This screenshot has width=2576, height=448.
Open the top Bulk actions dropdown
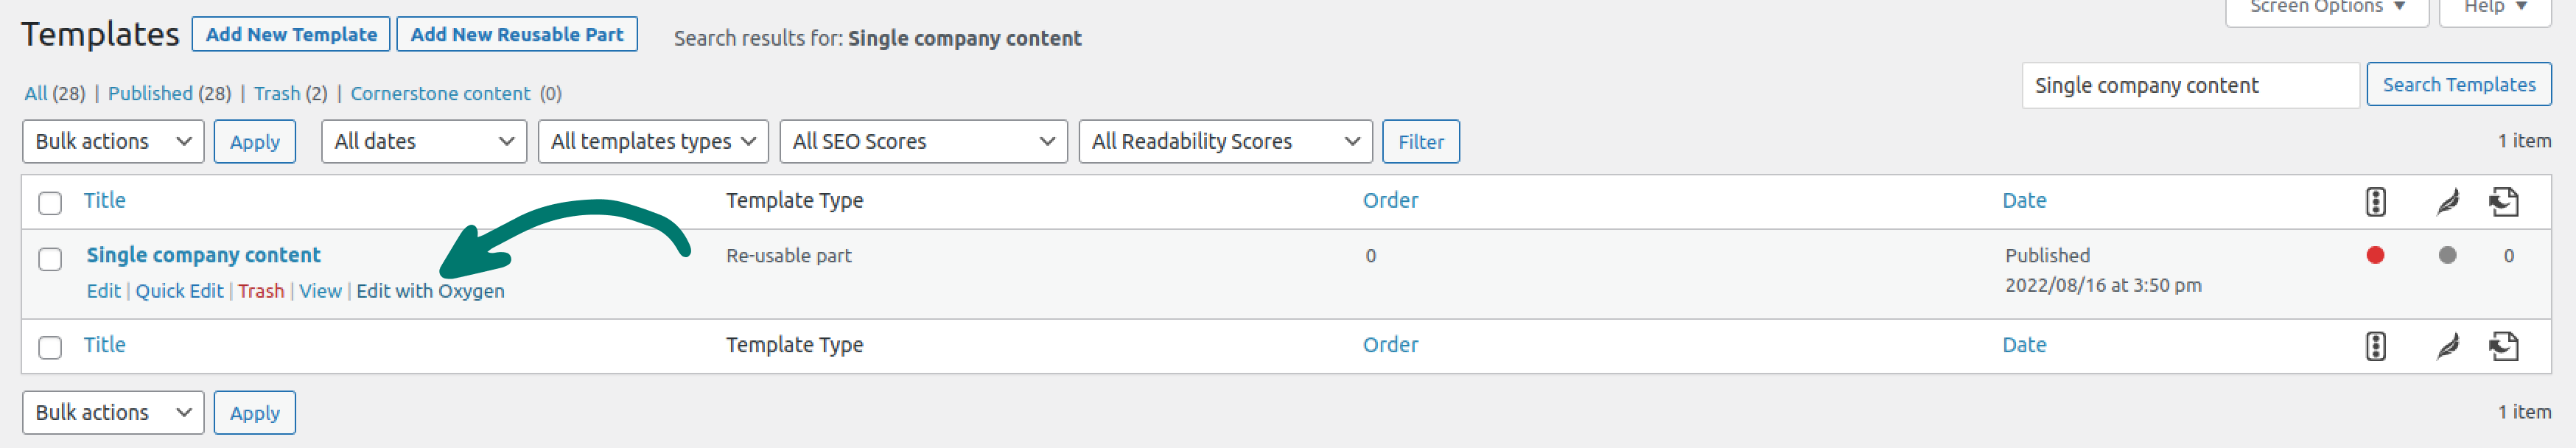[x=113, y=141]
